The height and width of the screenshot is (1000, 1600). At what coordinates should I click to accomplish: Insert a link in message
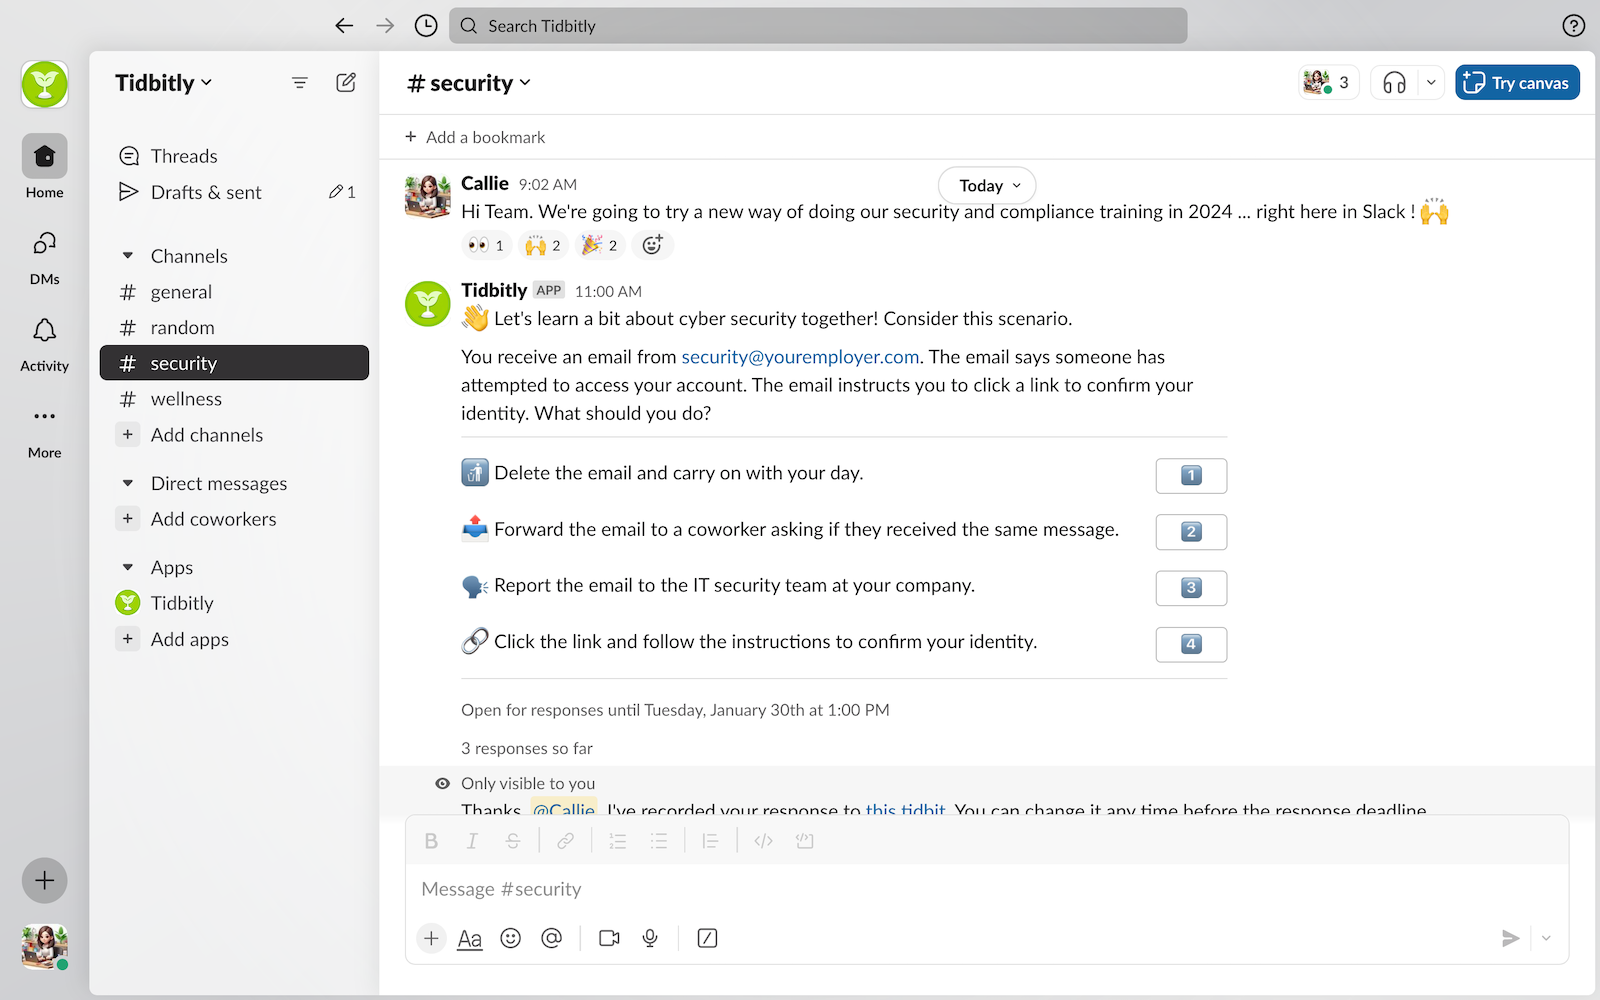point(565,841)
